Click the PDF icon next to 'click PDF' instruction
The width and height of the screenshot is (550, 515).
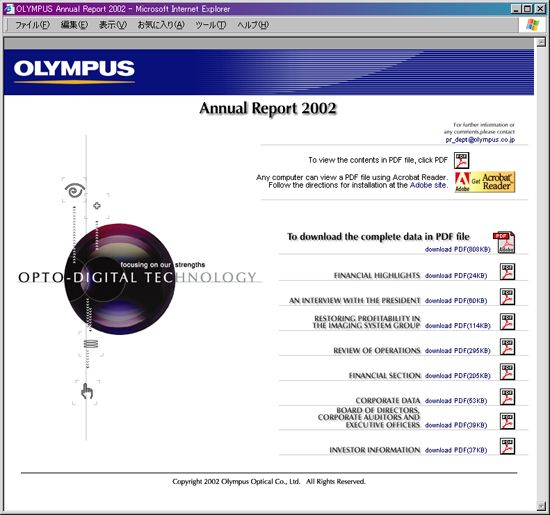coord(462,161)
